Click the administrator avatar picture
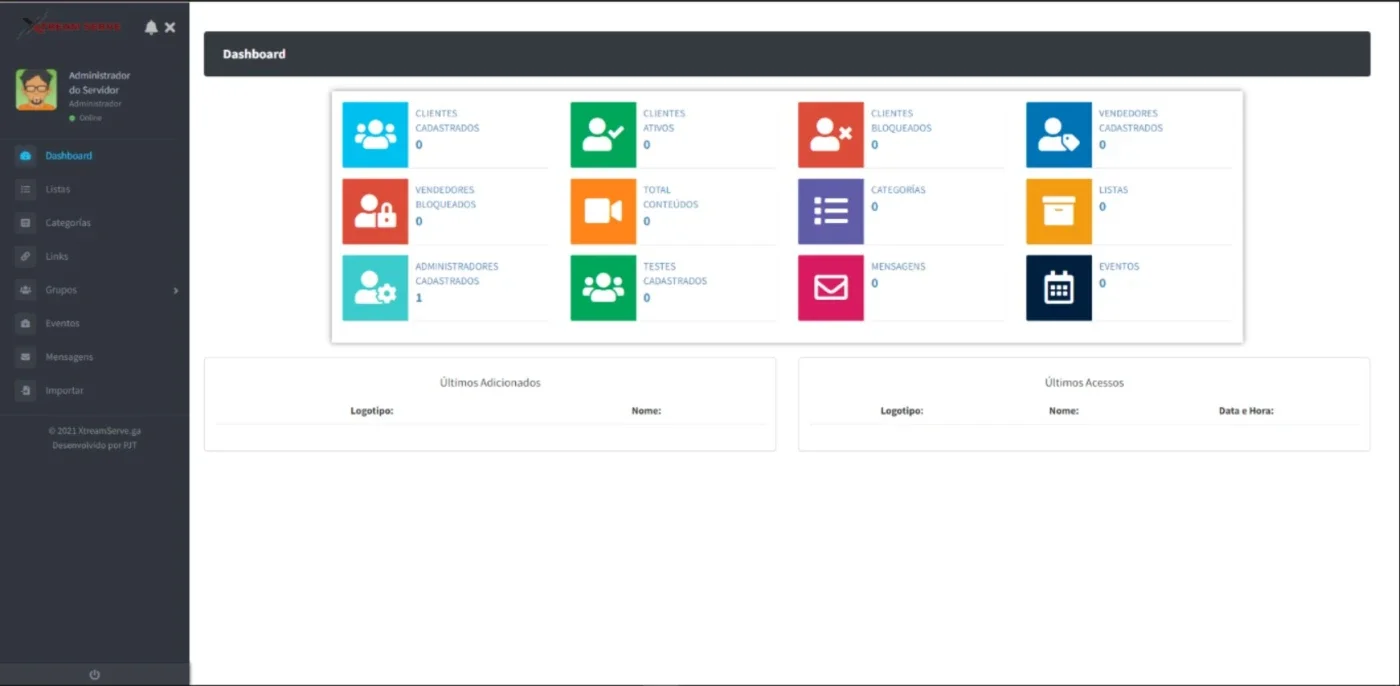 pos(36,90)
